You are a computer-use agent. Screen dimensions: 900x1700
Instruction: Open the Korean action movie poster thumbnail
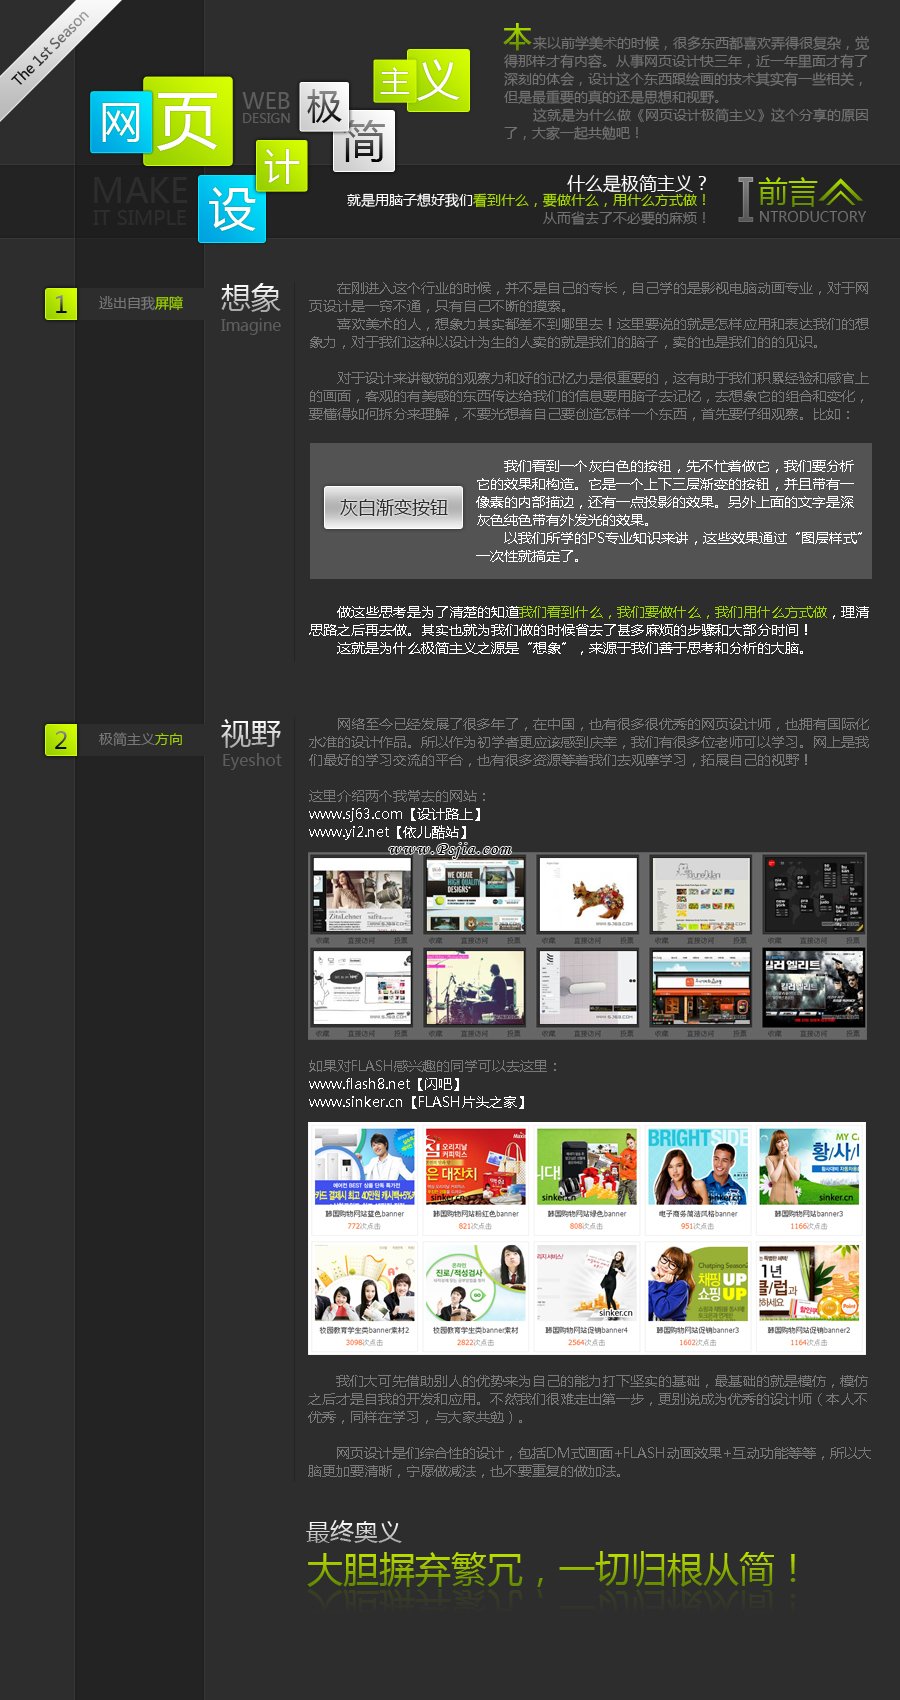[813, 988]
